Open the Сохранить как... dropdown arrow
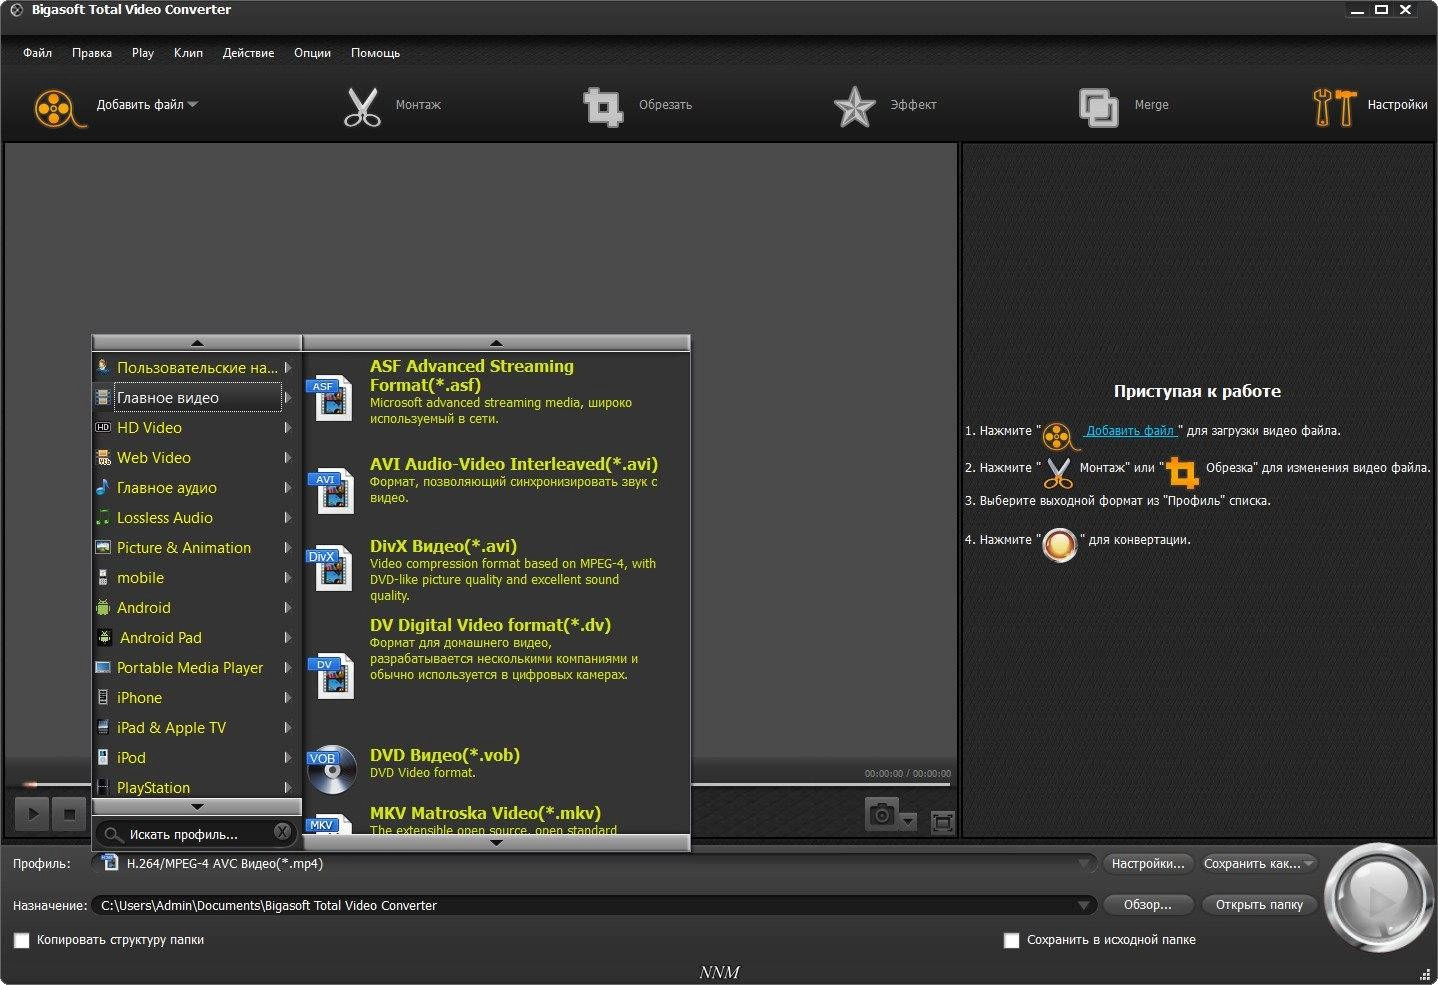This screenshot has height=985, width=1438. pos(1309,864)
